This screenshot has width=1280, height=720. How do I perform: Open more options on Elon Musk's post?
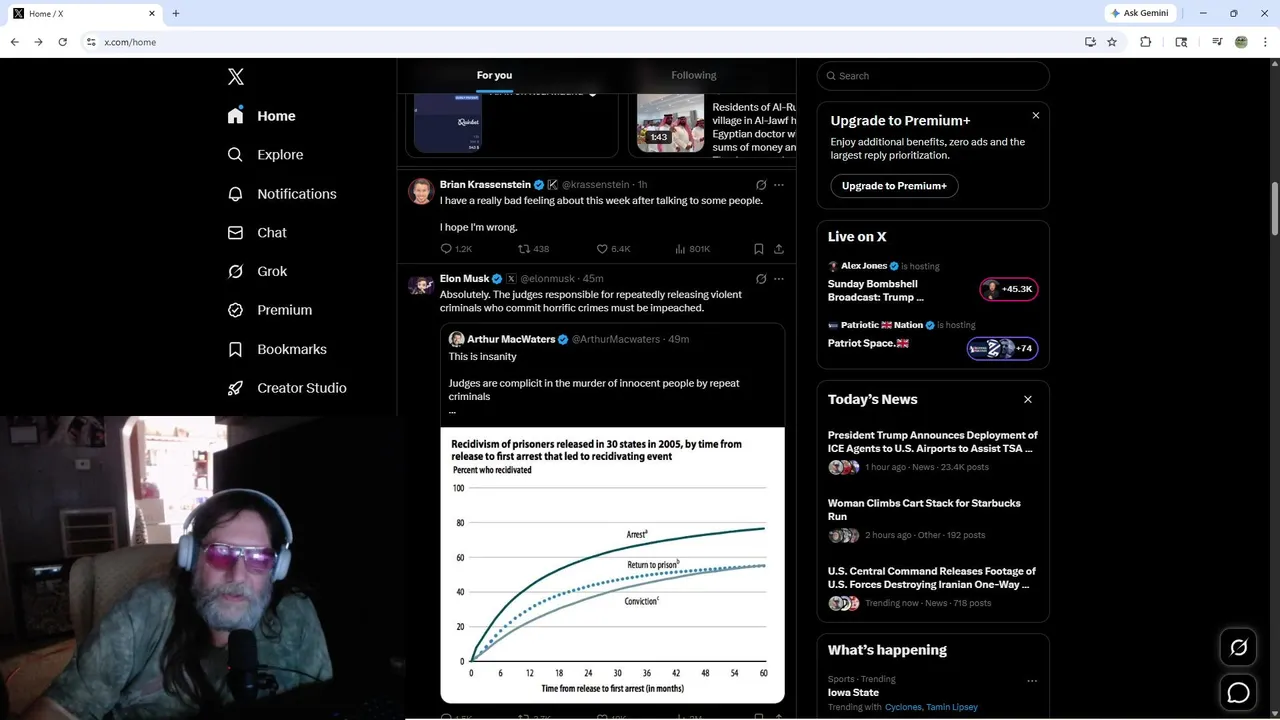point(779,279)
